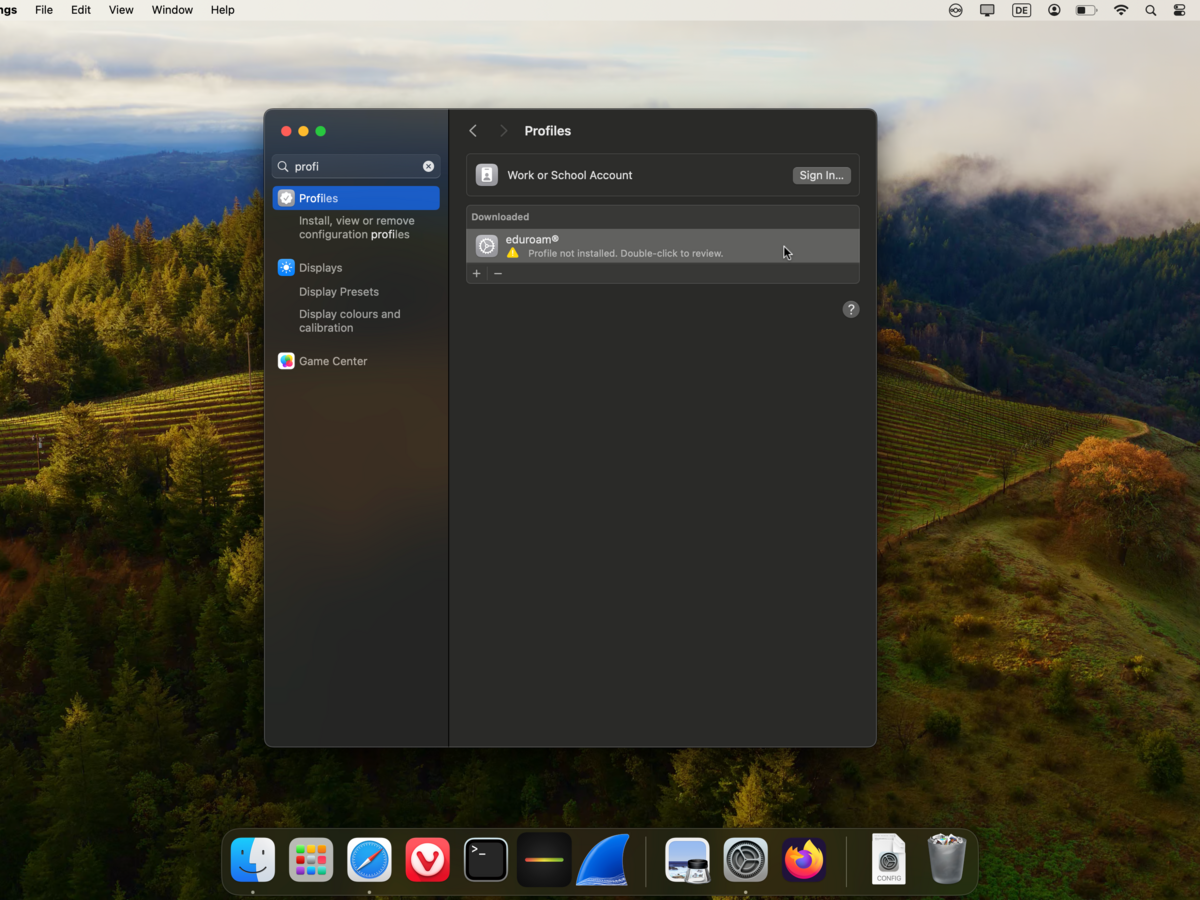Go back with the left chevron
The image size is (1200, 900).
click(x=473, y=131)
